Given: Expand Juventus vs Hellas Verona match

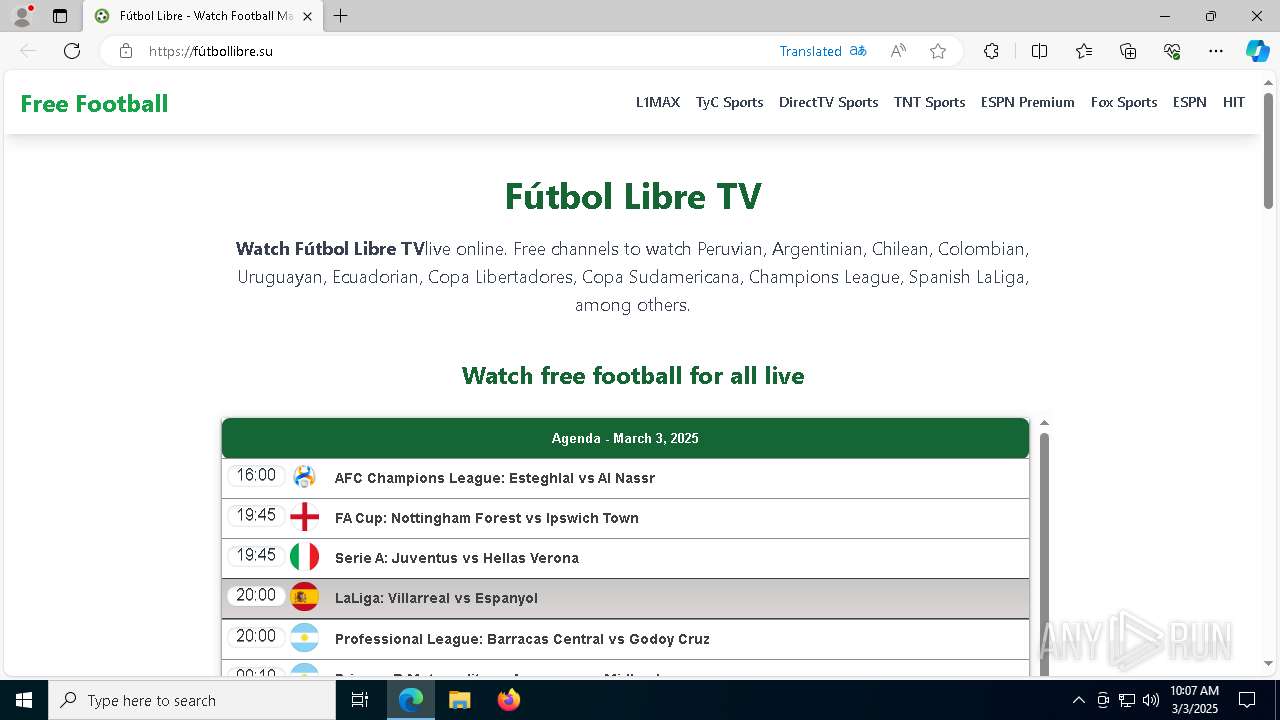Looking at the screenshot, I should click(625, 558).
